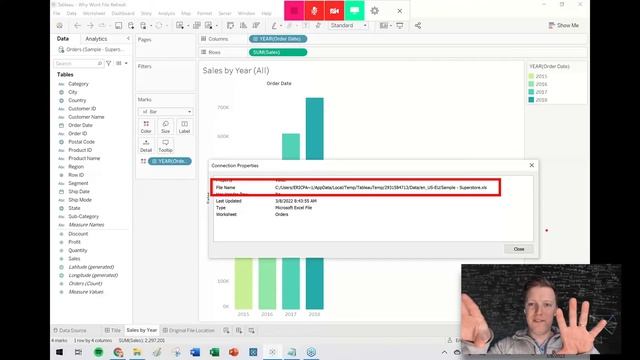Viewport: 640px width, 360px height.
Task: Select the Customer Name field
Action: pos(86,117)
